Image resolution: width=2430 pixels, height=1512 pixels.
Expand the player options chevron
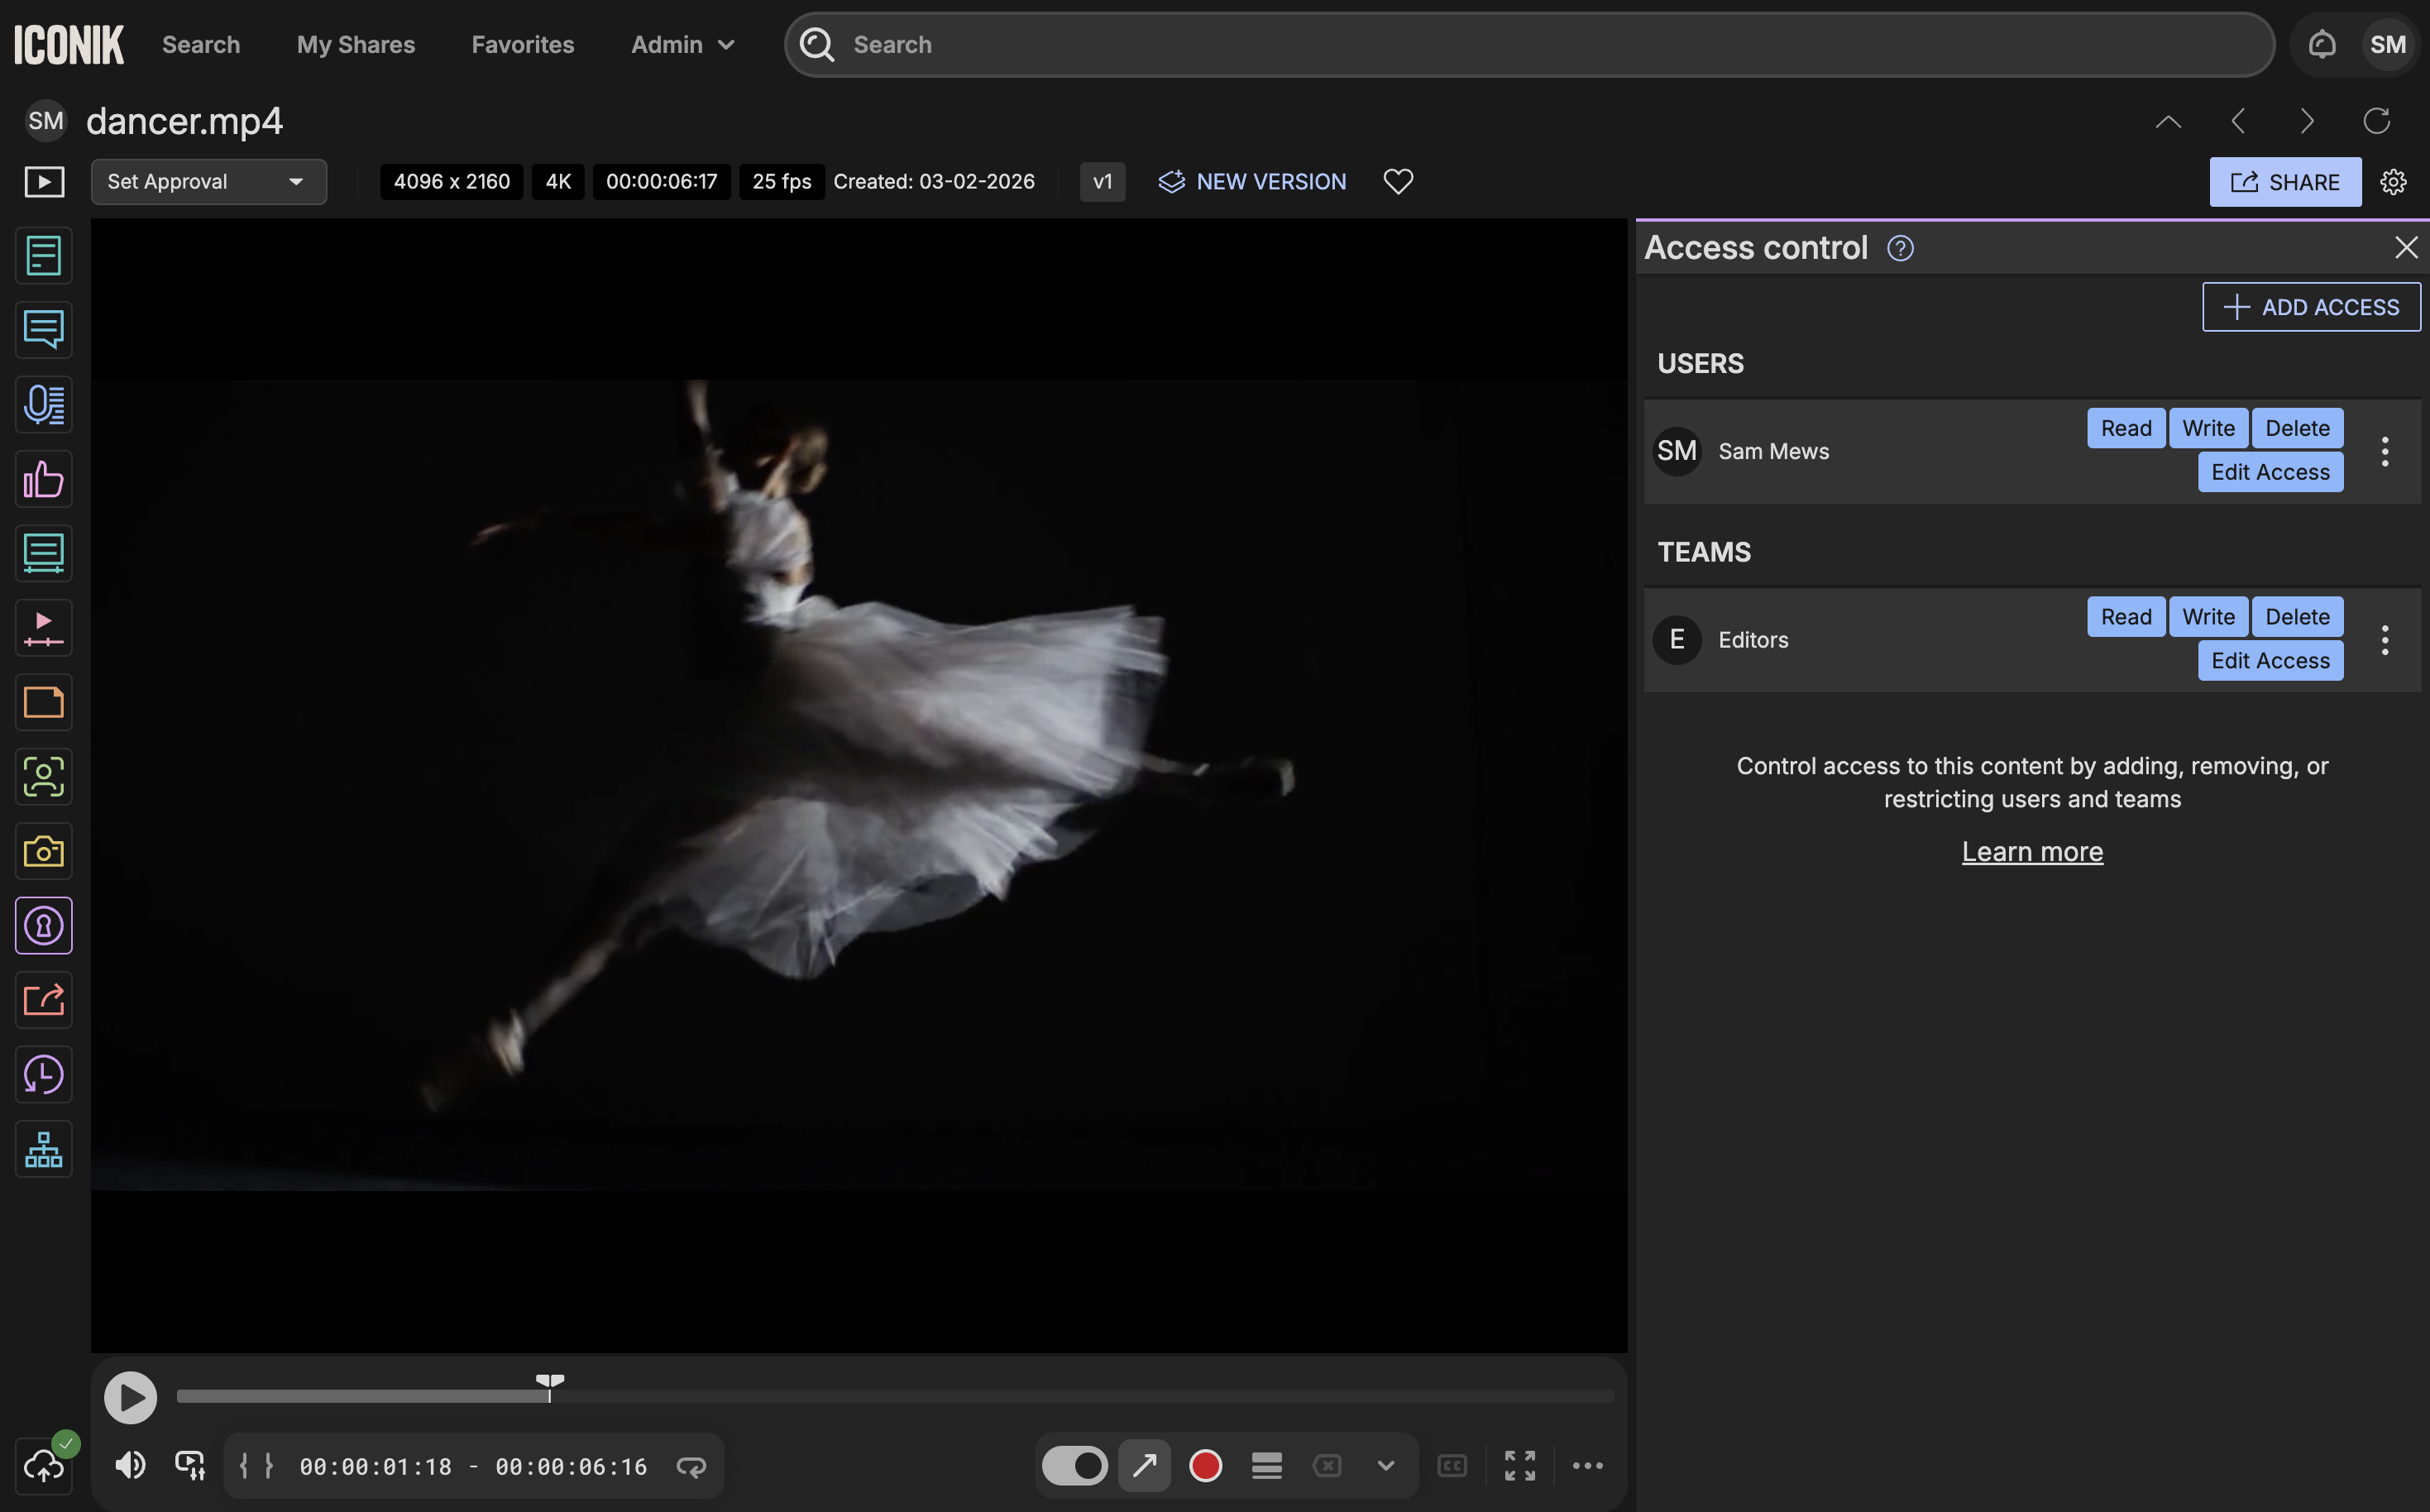click(1385, 1466)
